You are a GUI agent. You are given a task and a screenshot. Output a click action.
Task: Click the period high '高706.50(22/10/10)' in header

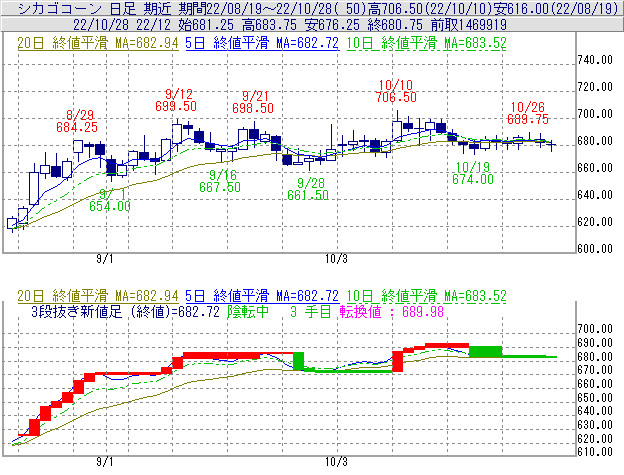point(430,8)
